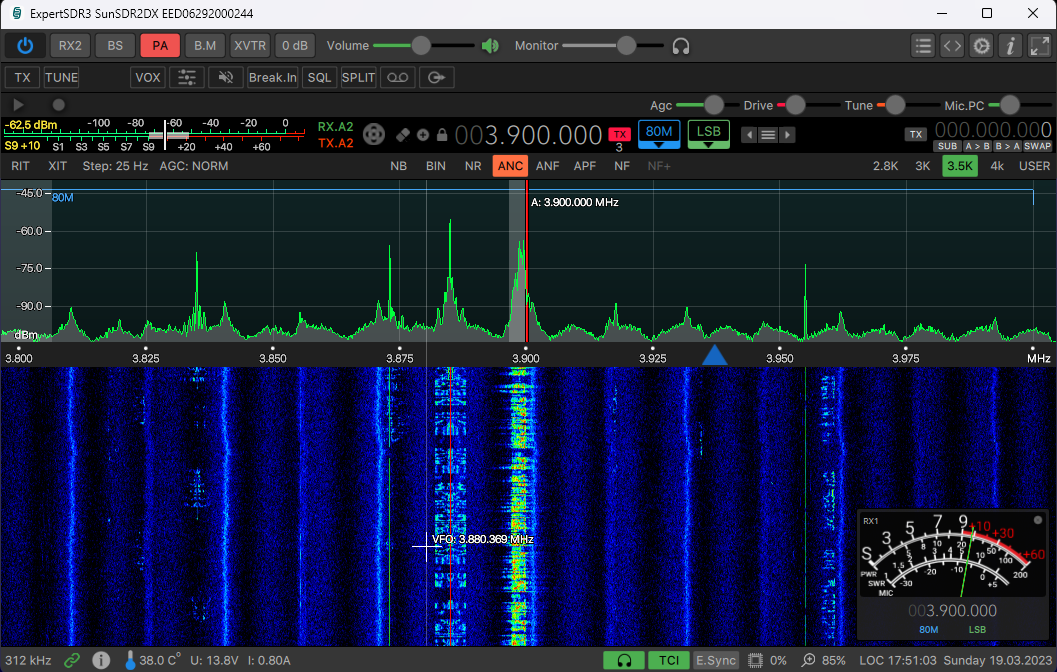Screen dimensions: 1057x672
Task: Open the info about icon
Action: click(x=1010, y=46)
